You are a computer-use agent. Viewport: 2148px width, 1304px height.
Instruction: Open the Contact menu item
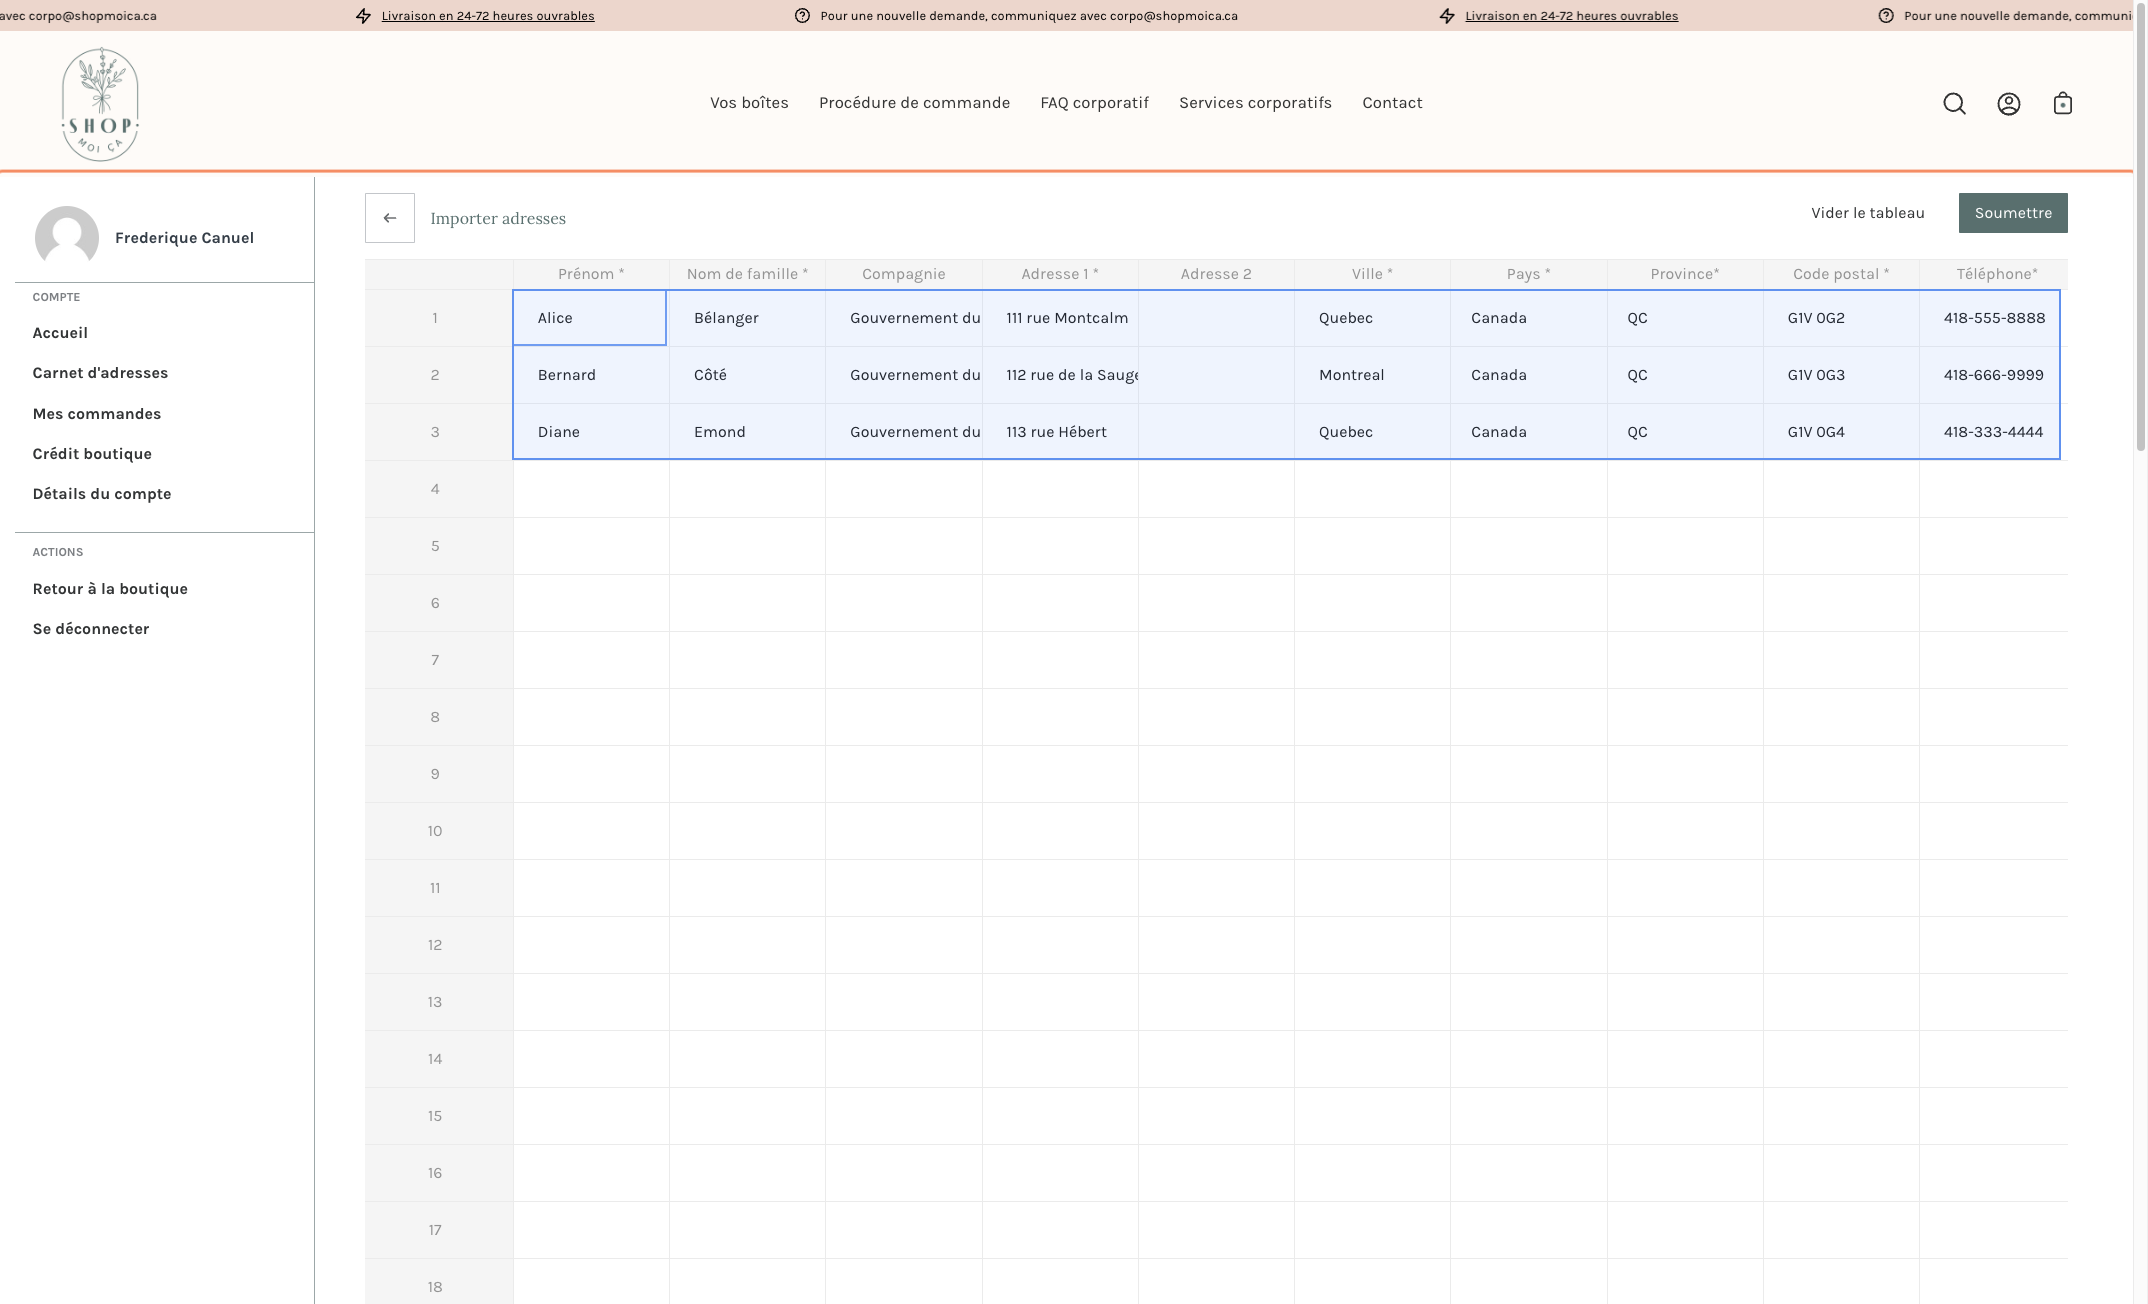1392,103
